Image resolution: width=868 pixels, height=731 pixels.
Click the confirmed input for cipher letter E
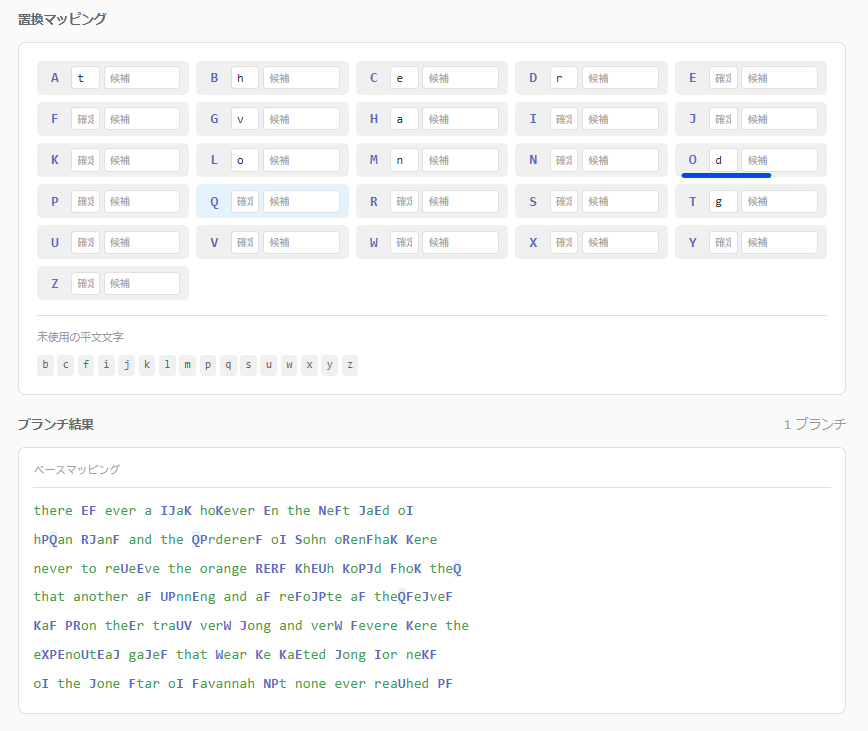[x=723, y=78]
